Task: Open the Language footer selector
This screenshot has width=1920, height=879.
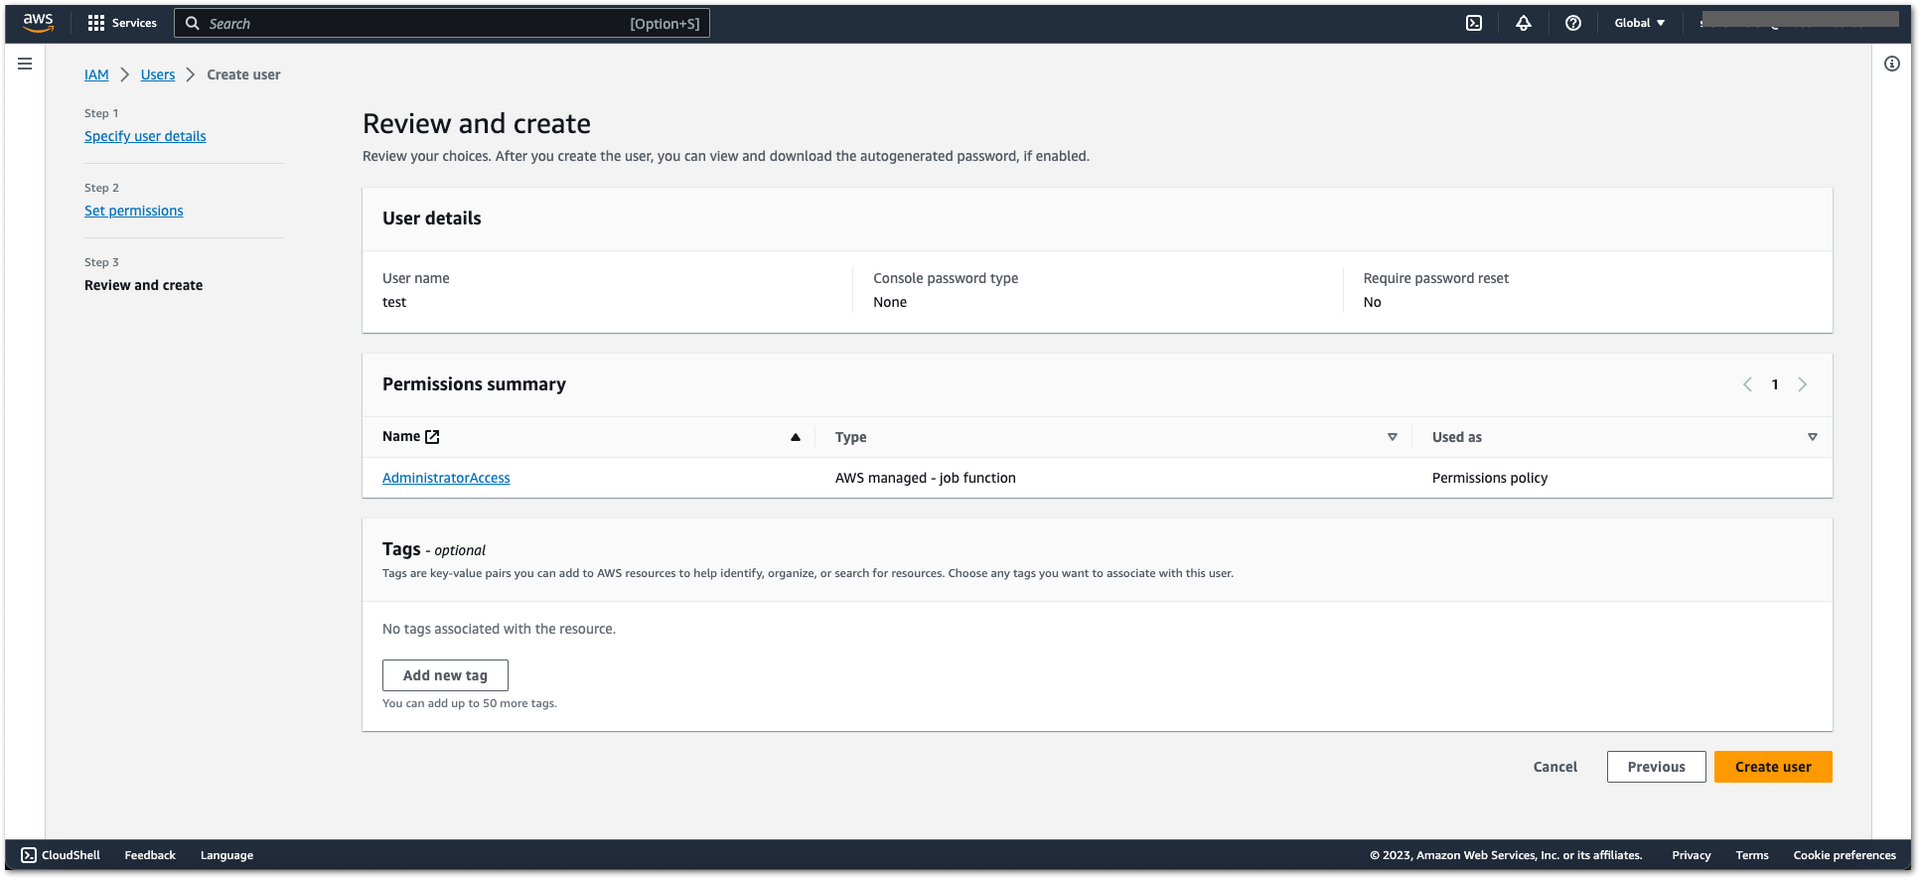Action: click(227, 855)
